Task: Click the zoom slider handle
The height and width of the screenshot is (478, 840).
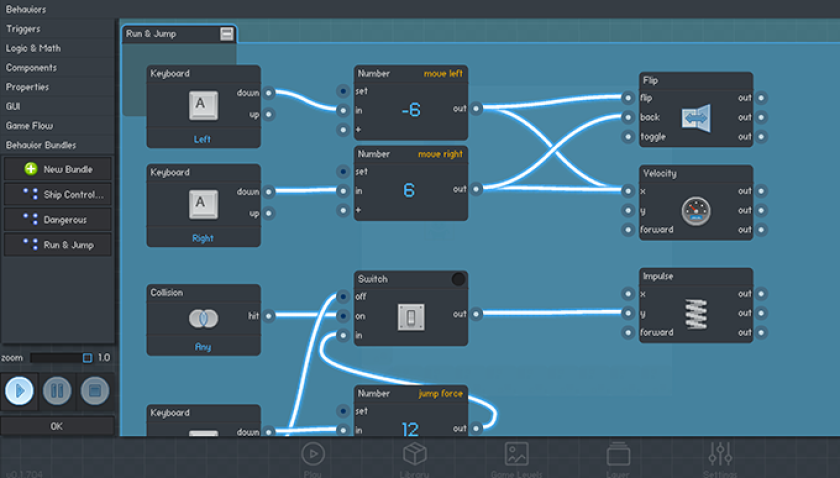Action: click(87, 358)
